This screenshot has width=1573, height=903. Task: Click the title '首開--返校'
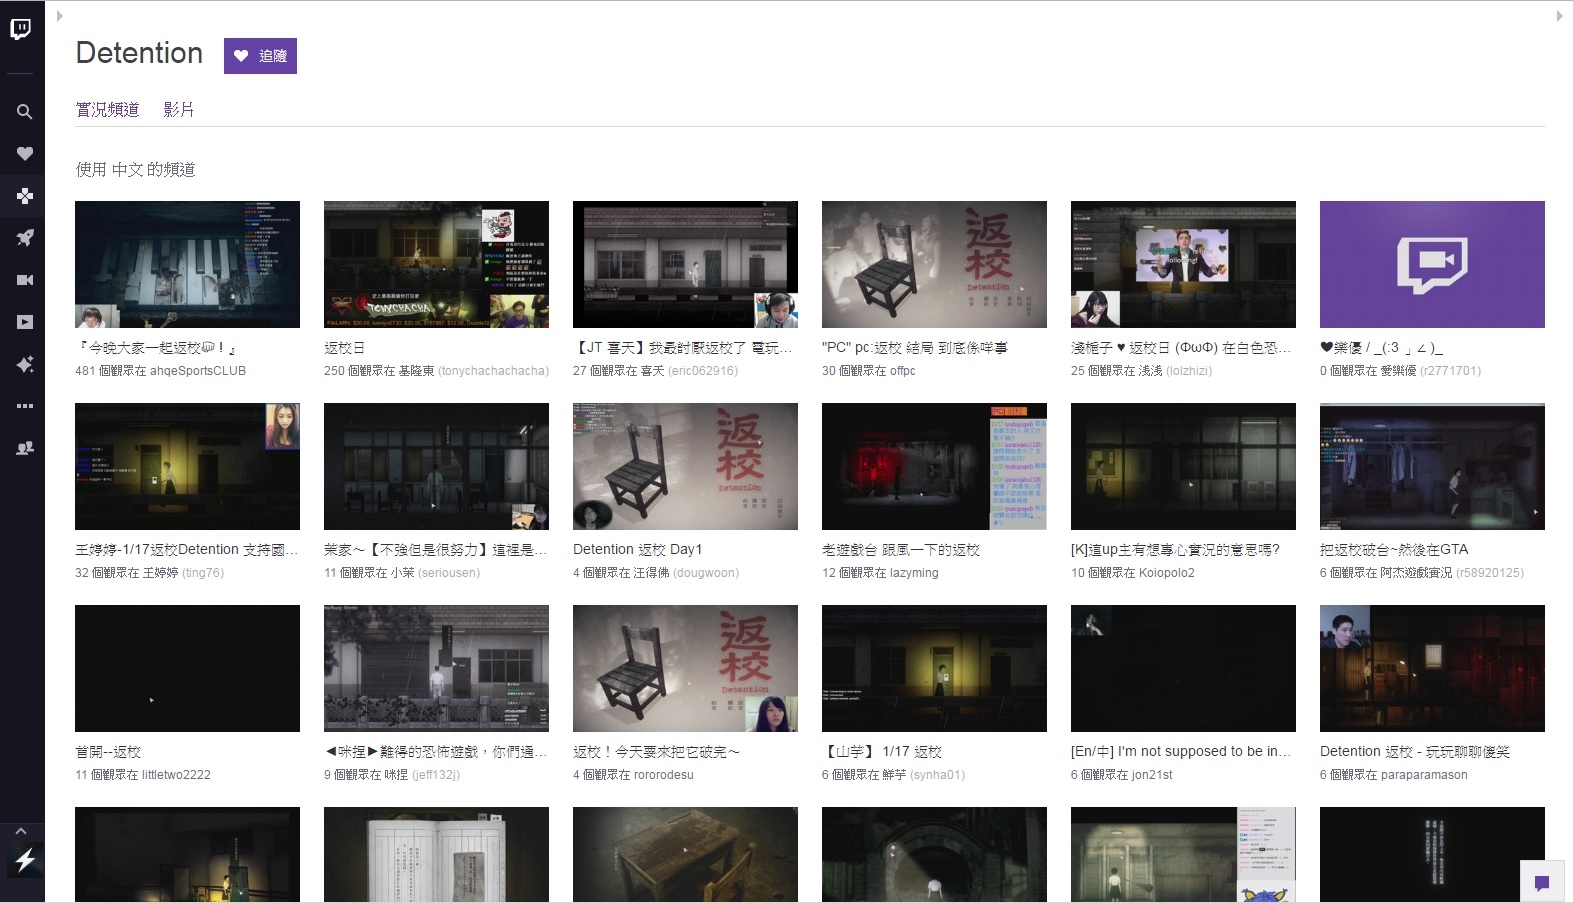(x=108, y=752)
